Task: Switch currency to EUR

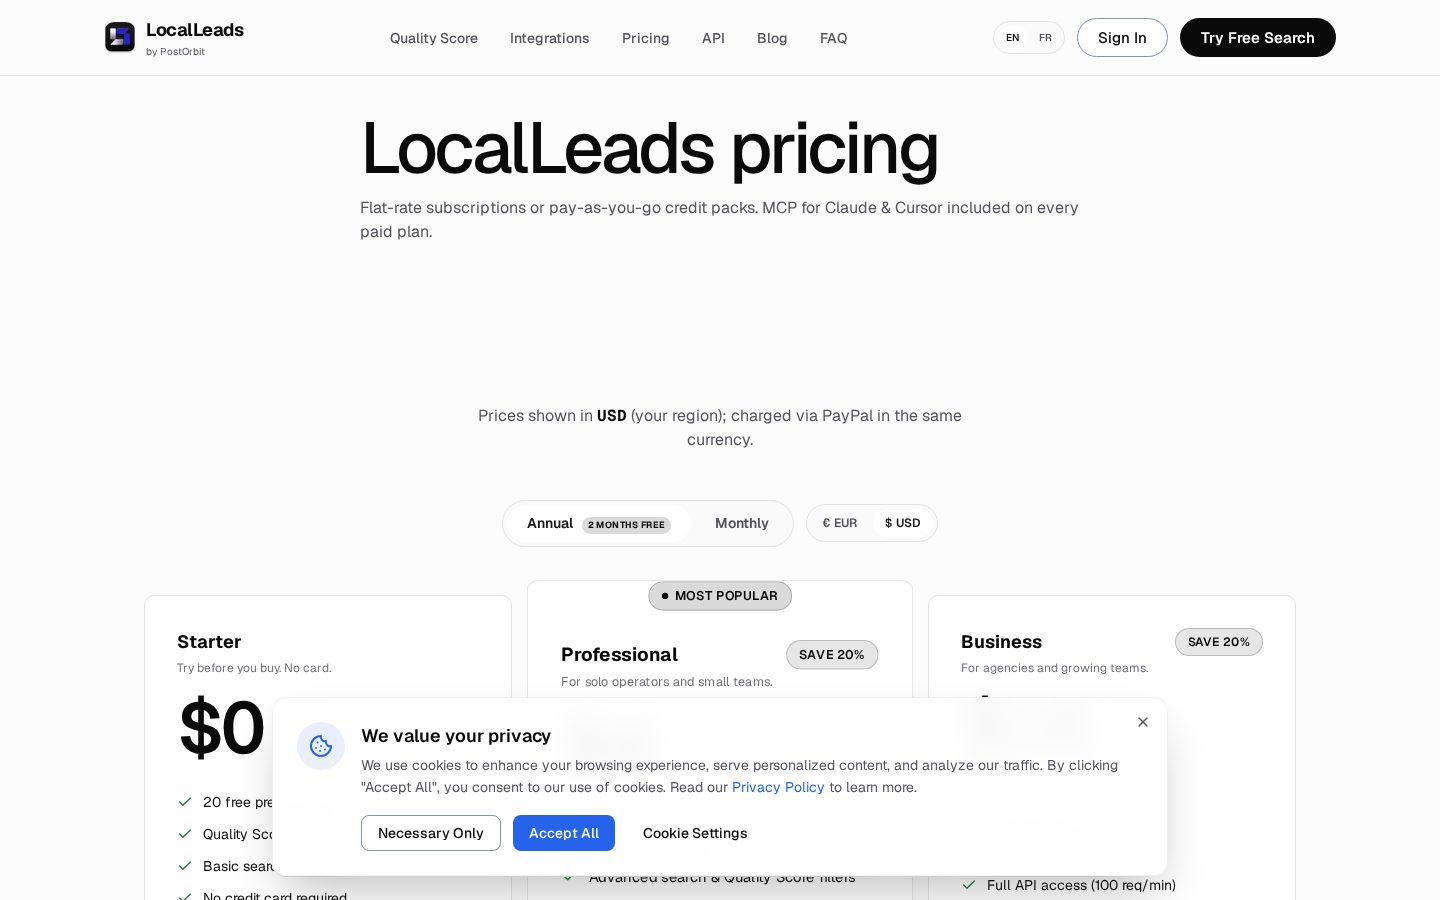Action: (840, 523)
